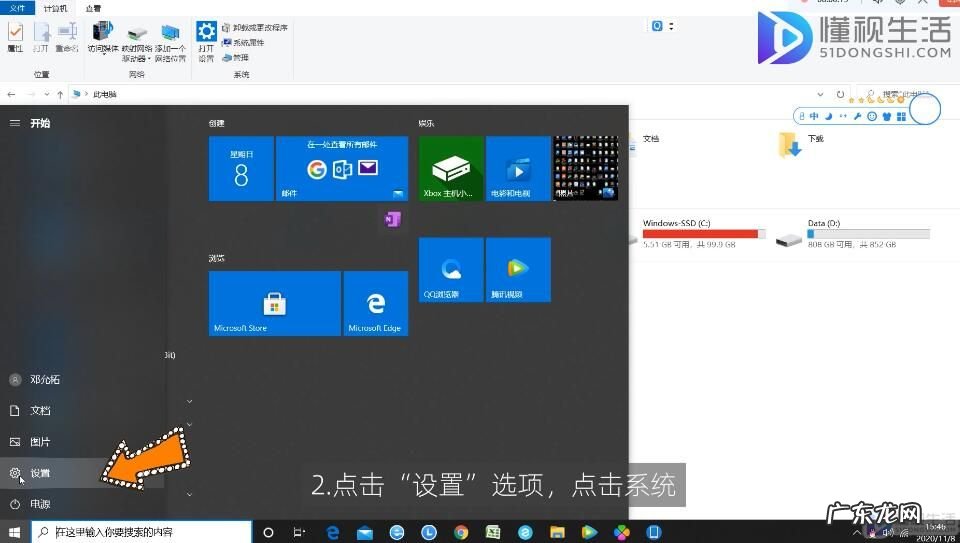The width and height of the screenshot is (960, 543).
Task: Click the 娱乐 tile group header
Action: click(x=426, y=123)
